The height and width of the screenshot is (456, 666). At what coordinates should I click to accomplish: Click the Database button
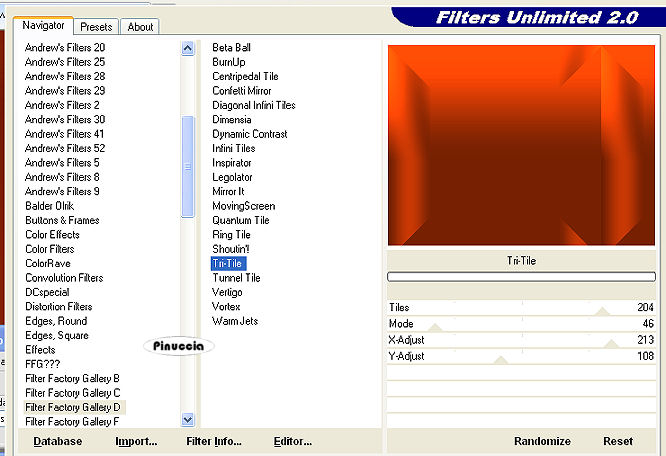point(58,442)
